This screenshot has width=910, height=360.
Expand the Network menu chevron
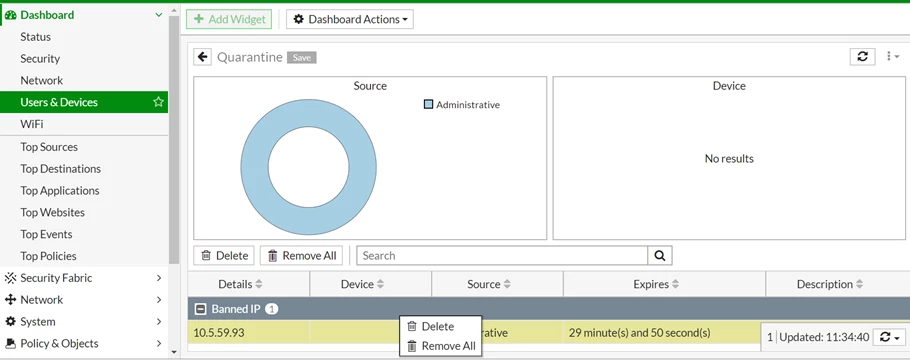pos(159,300)
